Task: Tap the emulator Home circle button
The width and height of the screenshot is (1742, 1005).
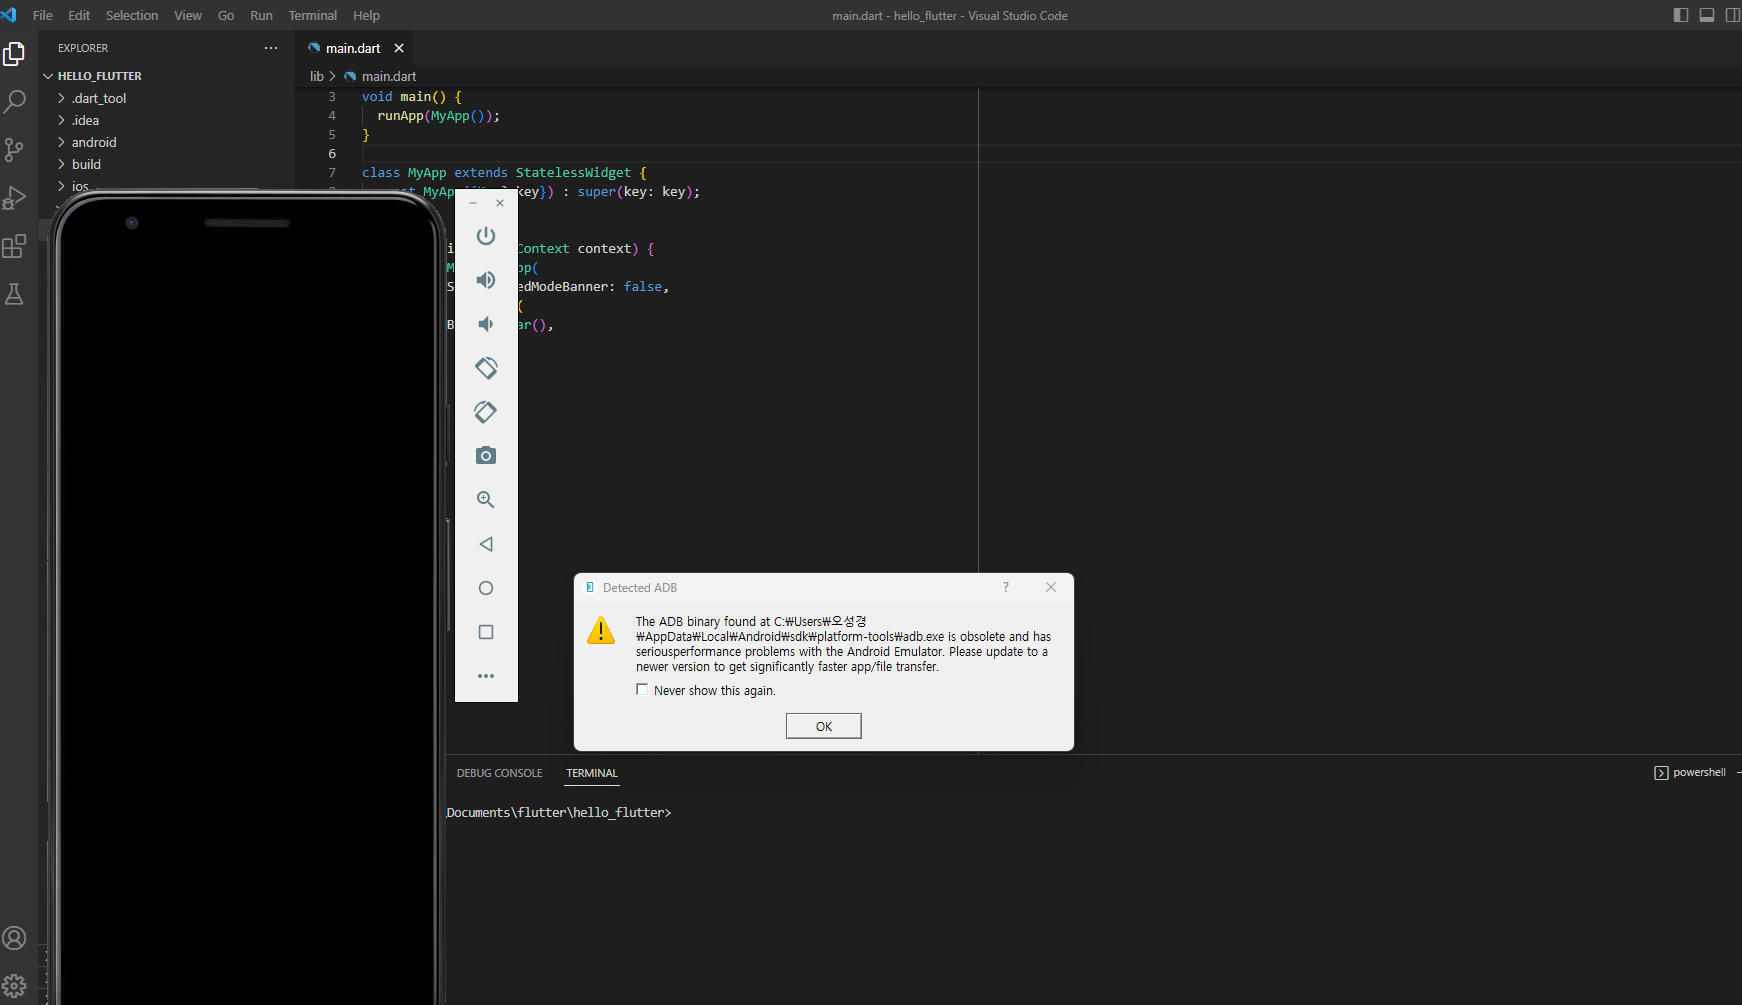Action: click(x=486, y=588)
